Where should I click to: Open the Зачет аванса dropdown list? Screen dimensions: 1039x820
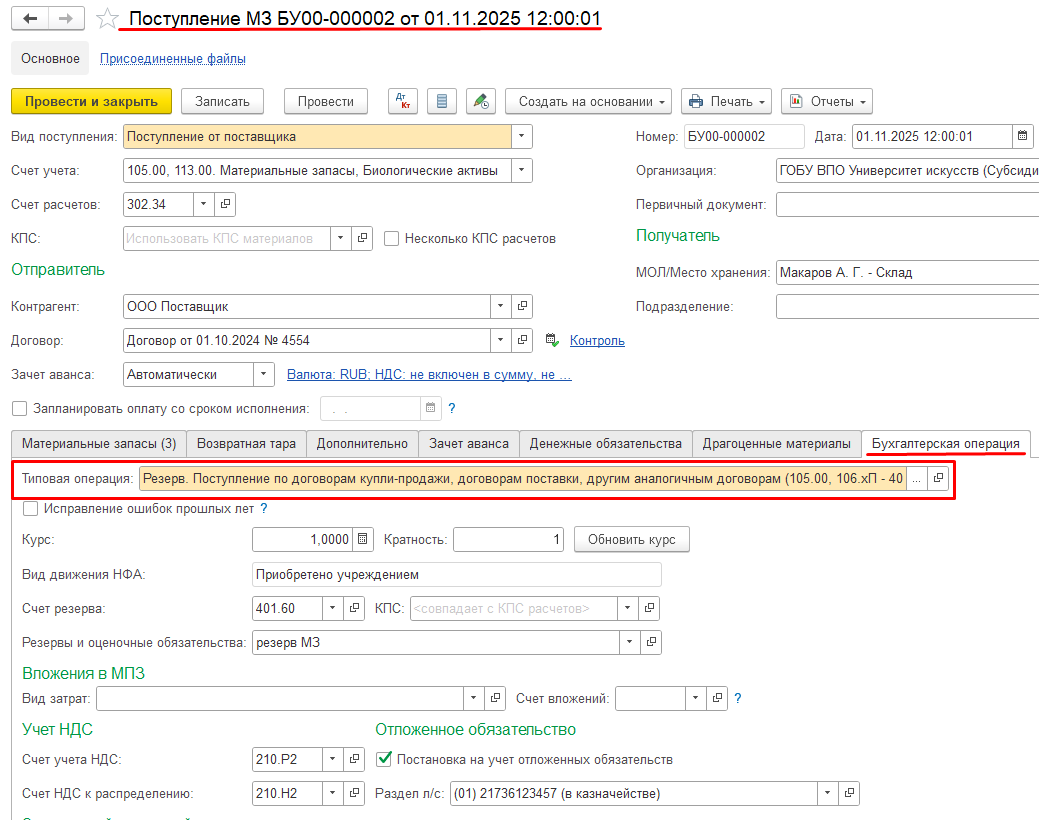[263, 374]
